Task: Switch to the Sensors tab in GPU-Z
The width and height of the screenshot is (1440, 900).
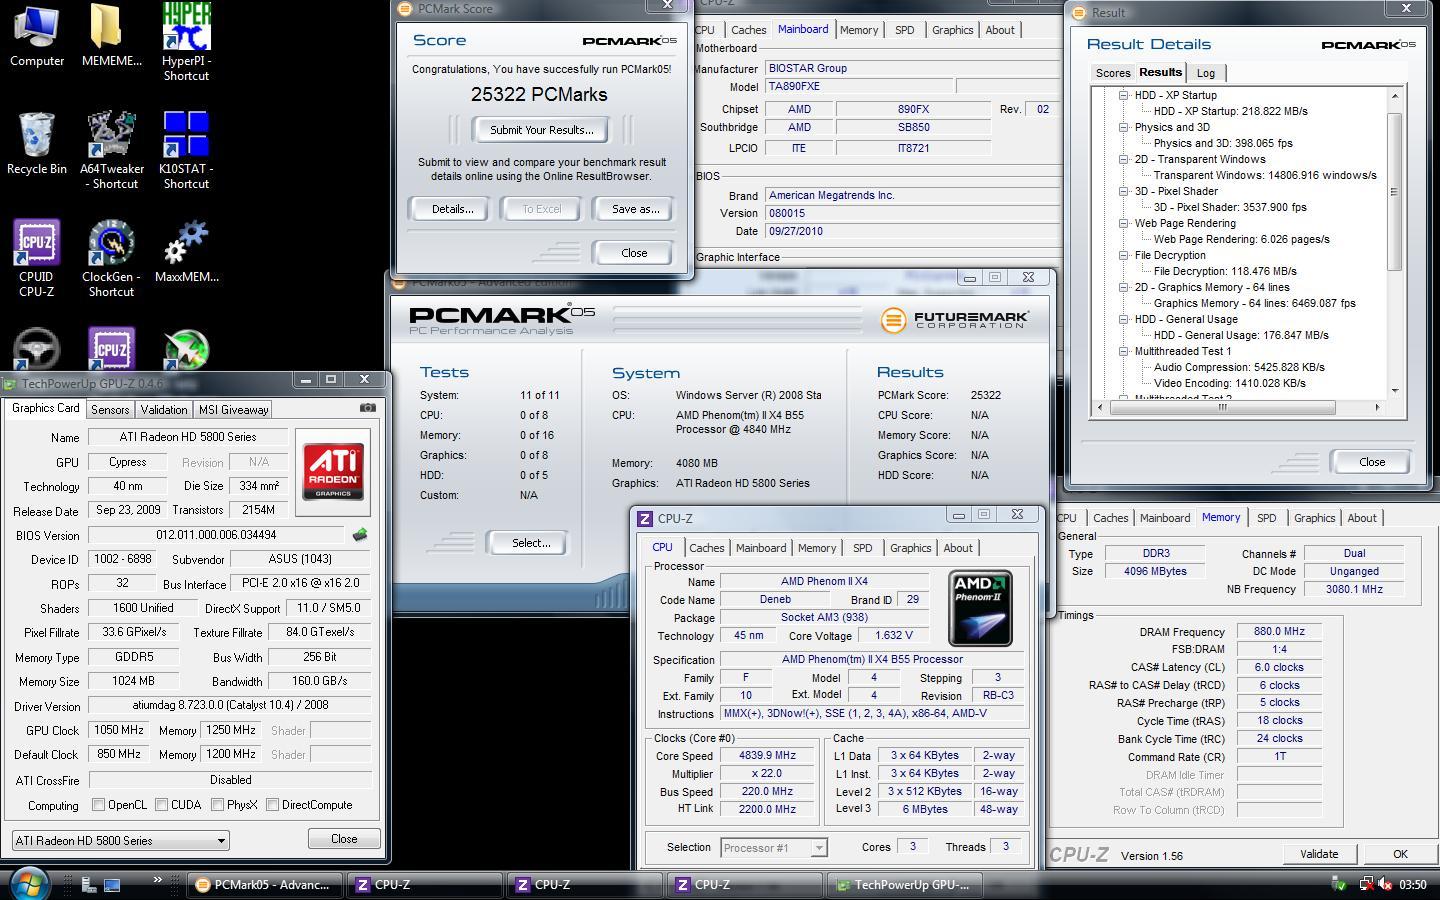Action: coord(110,409)
